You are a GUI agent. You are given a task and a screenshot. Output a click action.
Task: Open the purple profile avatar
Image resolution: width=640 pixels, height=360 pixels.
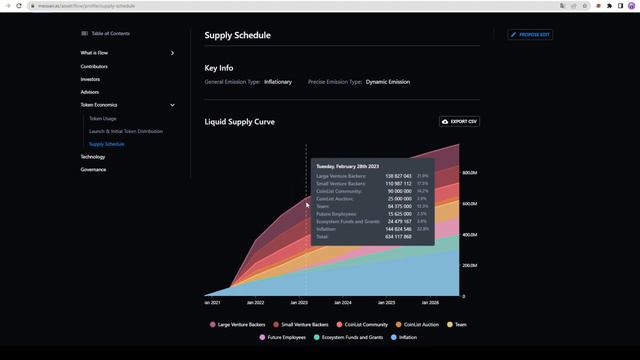631,6
